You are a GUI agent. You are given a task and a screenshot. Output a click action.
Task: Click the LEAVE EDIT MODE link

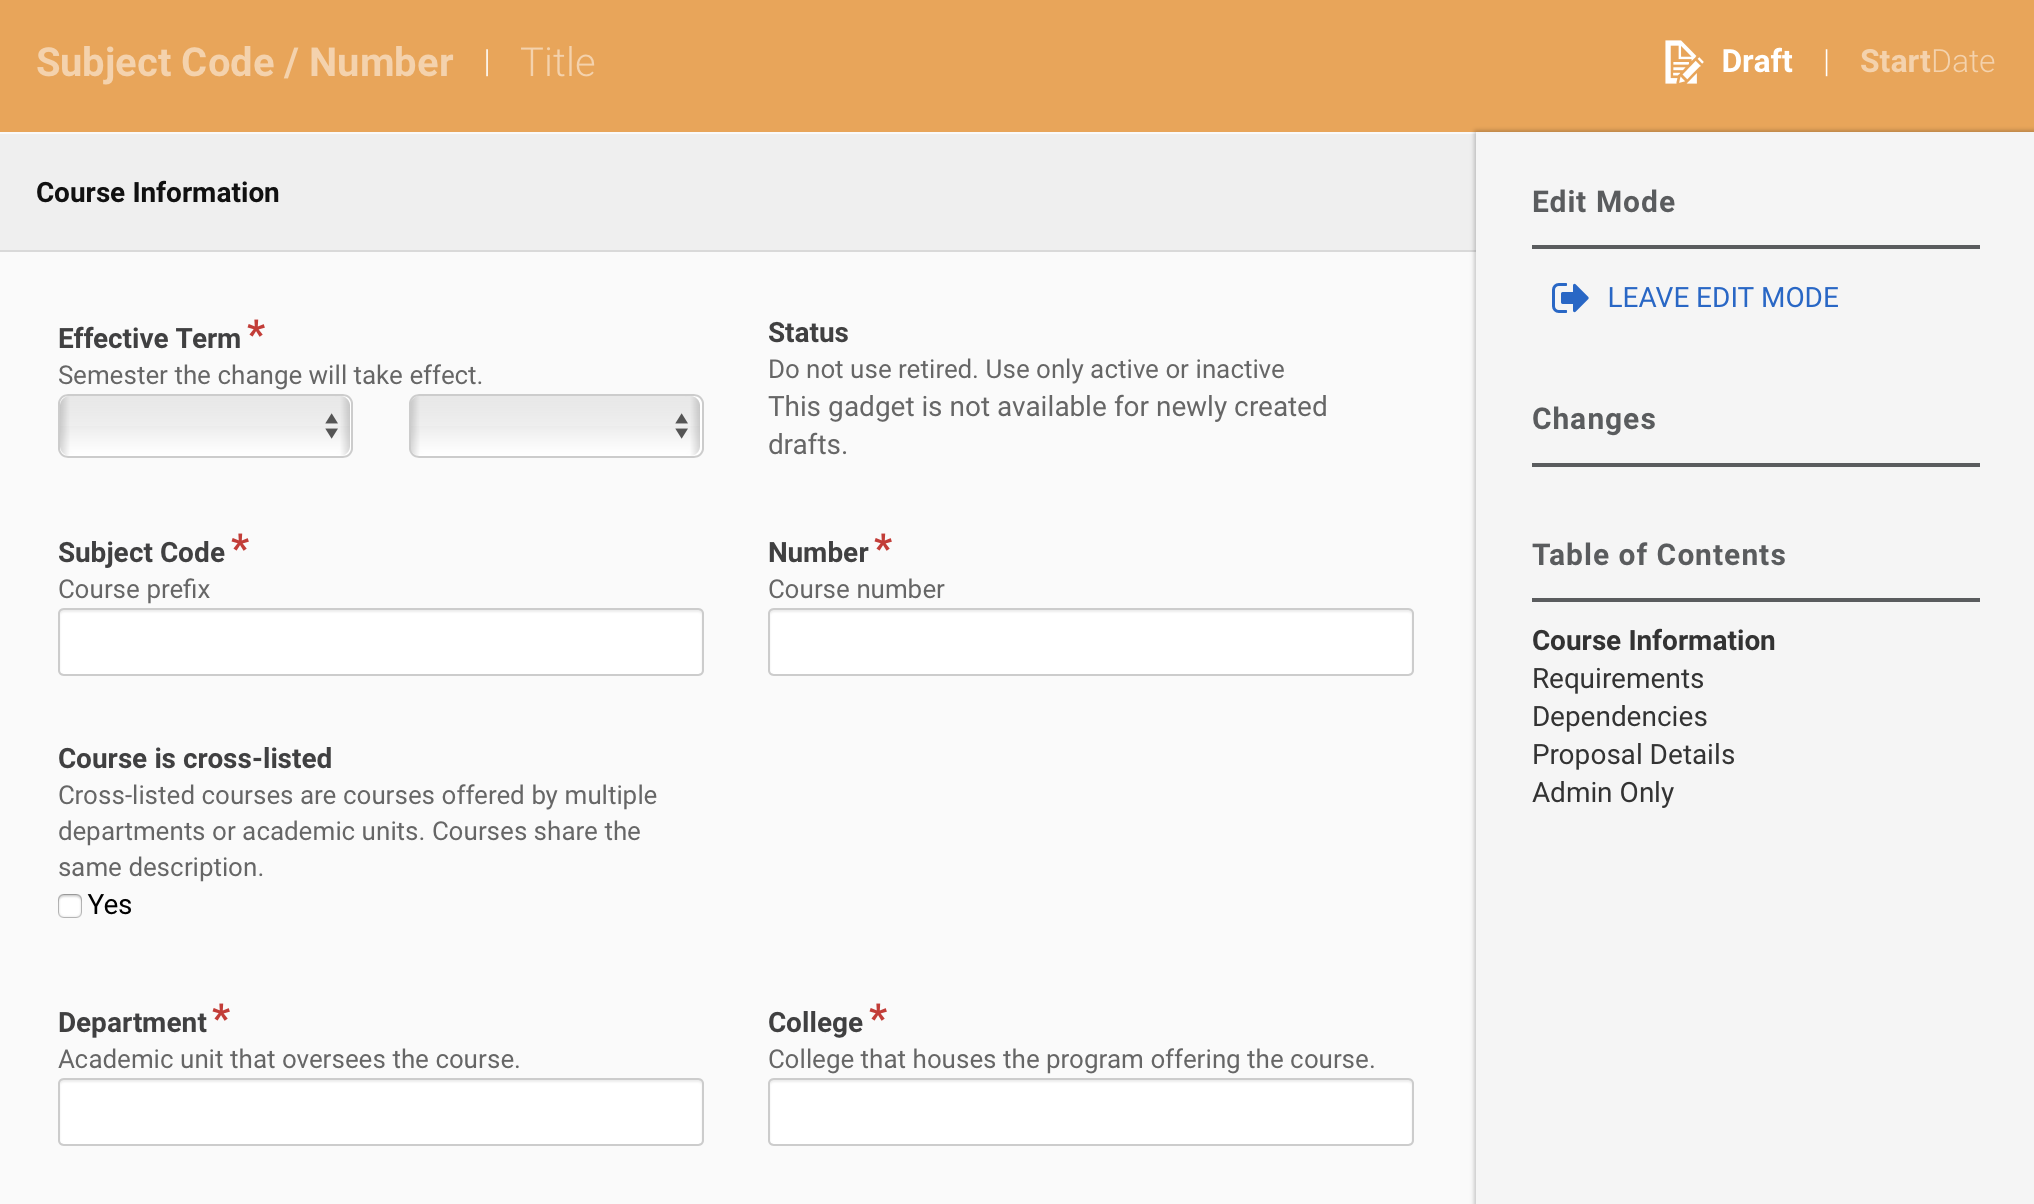tap(1722, 298)
